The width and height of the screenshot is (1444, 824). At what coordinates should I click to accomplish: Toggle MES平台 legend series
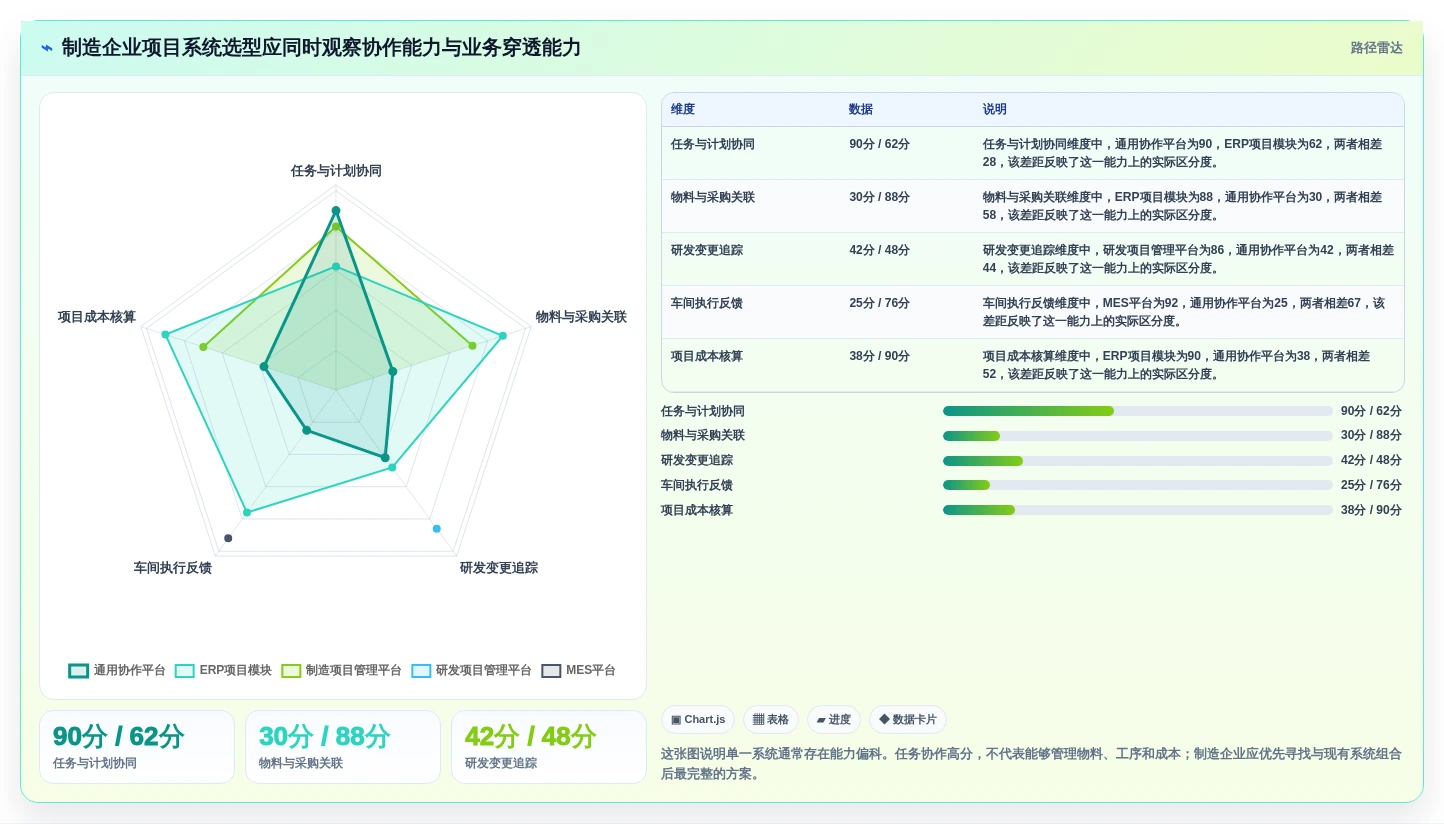click(578, 670)
